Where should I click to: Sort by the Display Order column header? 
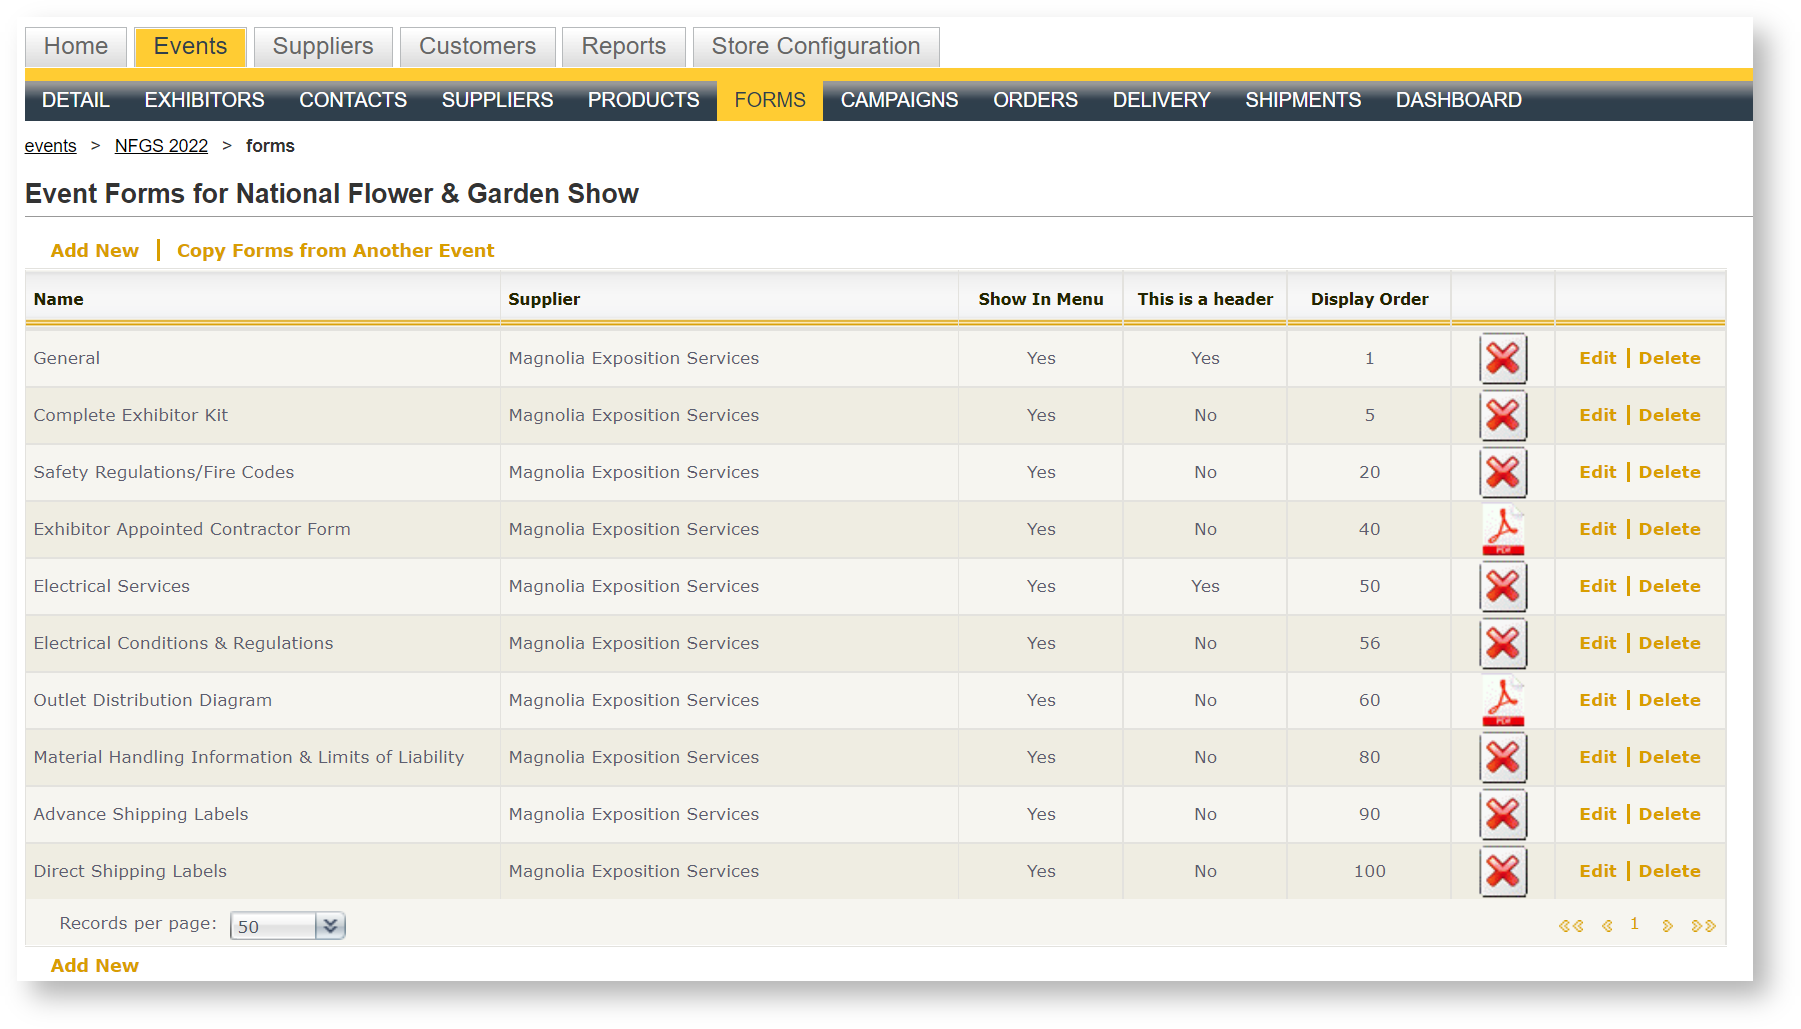(x=1369, y=299)
